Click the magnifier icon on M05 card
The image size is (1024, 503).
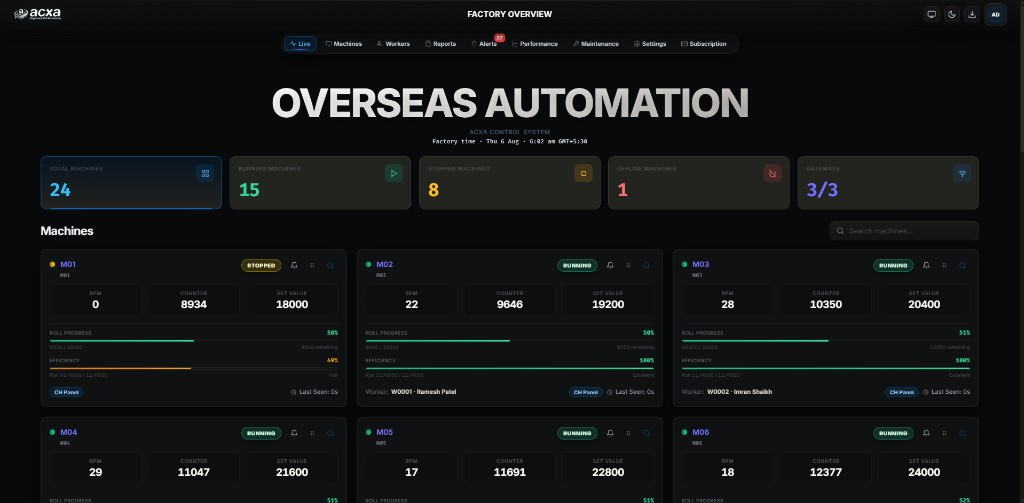click(x=647, y=433)
